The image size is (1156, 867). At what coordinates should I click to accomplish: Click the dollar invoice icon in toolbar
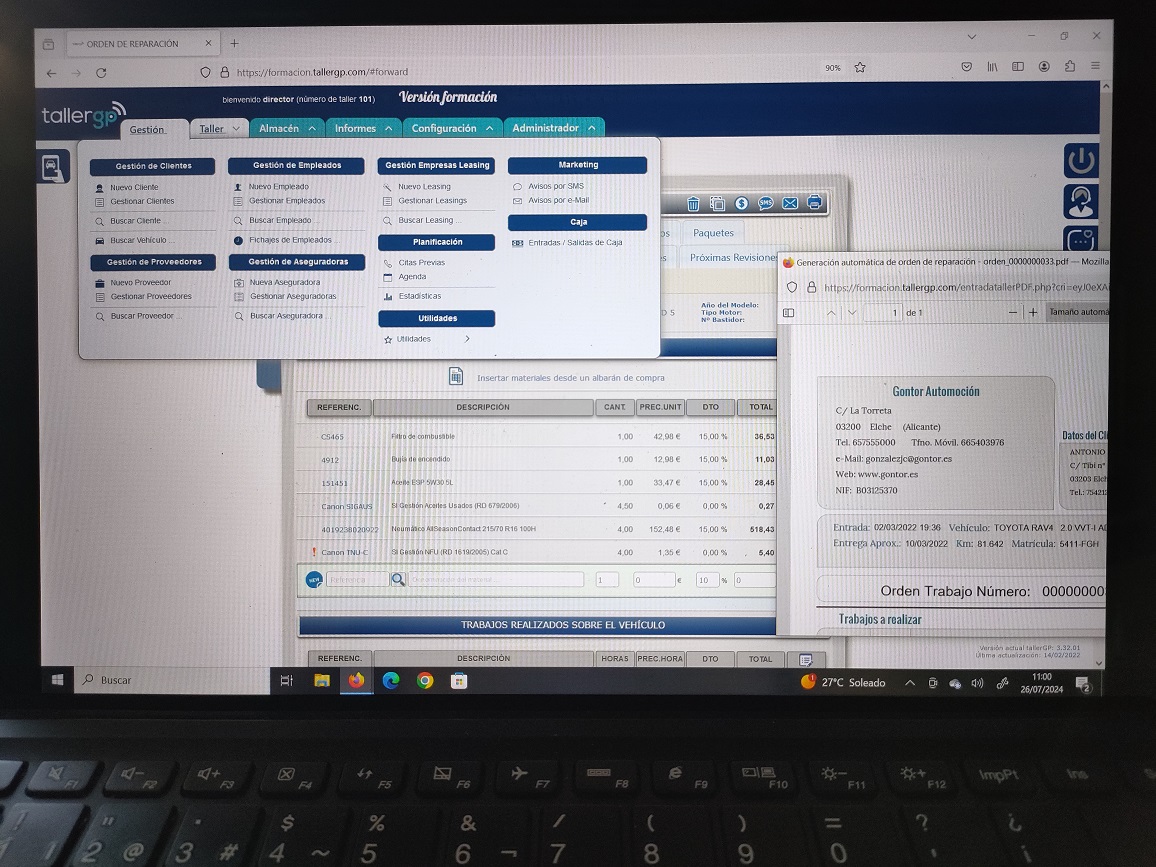(742, 203)
